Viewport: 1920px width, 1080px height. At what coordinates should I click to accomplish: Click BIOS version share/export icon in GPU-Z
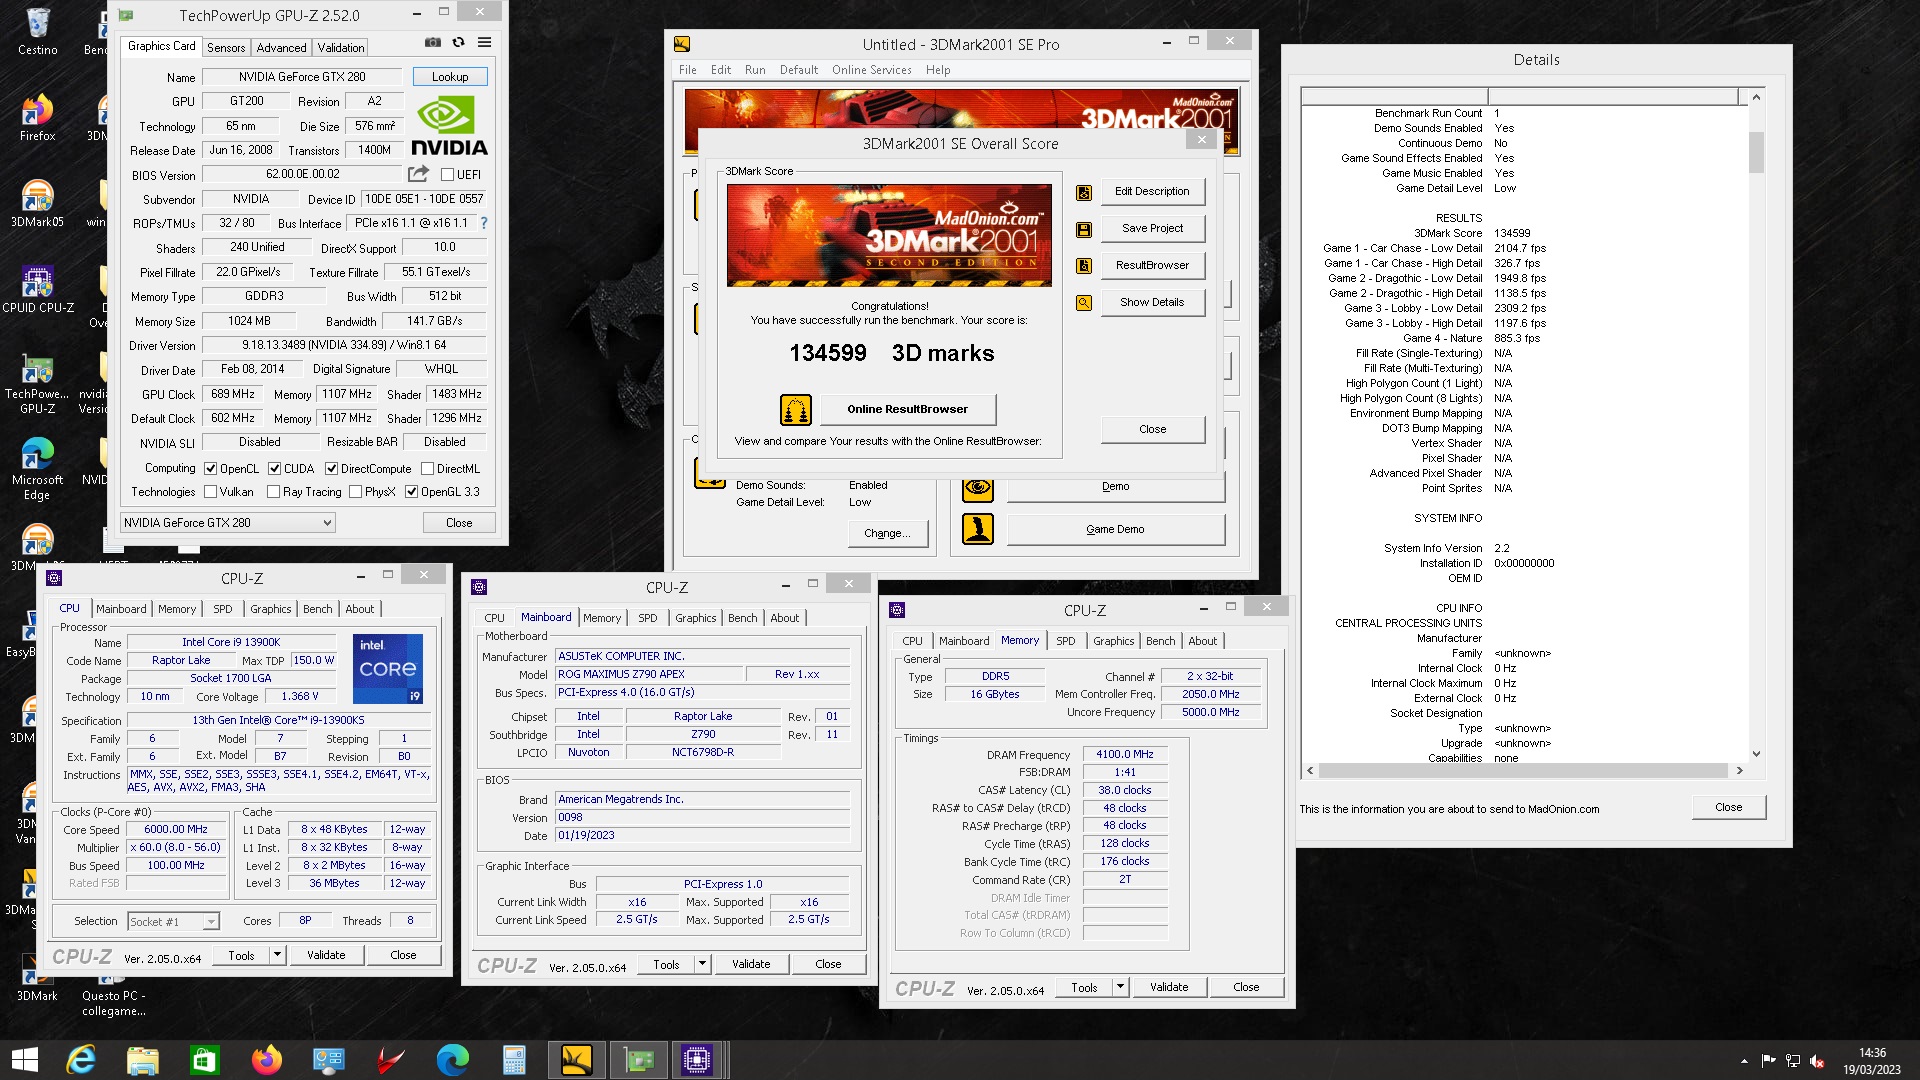click(x=418, y=174)
